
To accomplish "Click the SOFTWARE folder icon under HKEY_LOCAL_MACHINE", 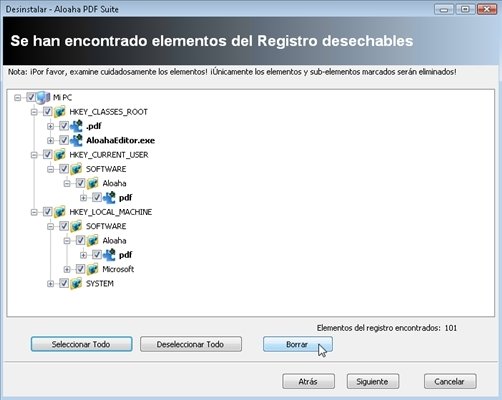I will tap(76, 226).
